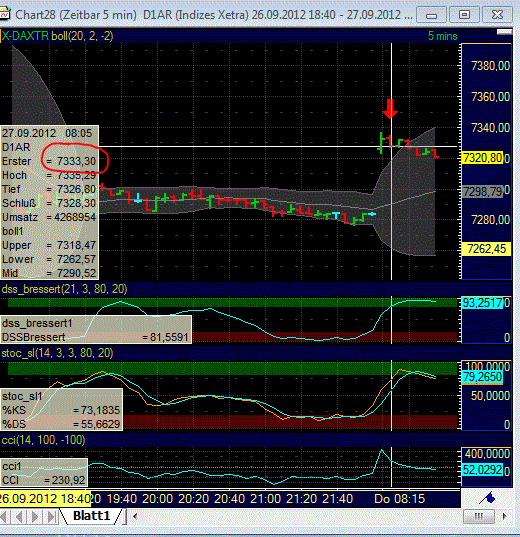
Task: Click the dss_bressert(21, 3, 80, 20) pane header
Action: (64, 289)
